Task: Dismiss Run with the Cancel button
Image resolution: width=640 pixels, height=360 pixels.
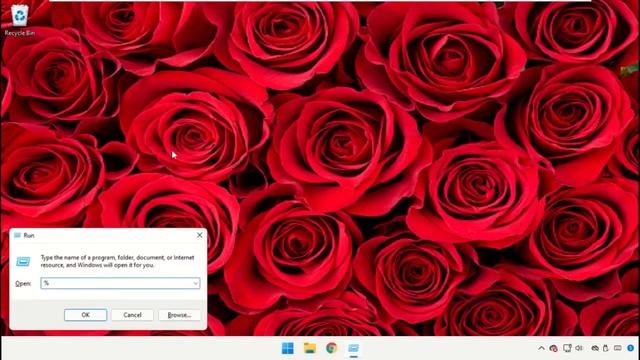Action: [132, 315]
